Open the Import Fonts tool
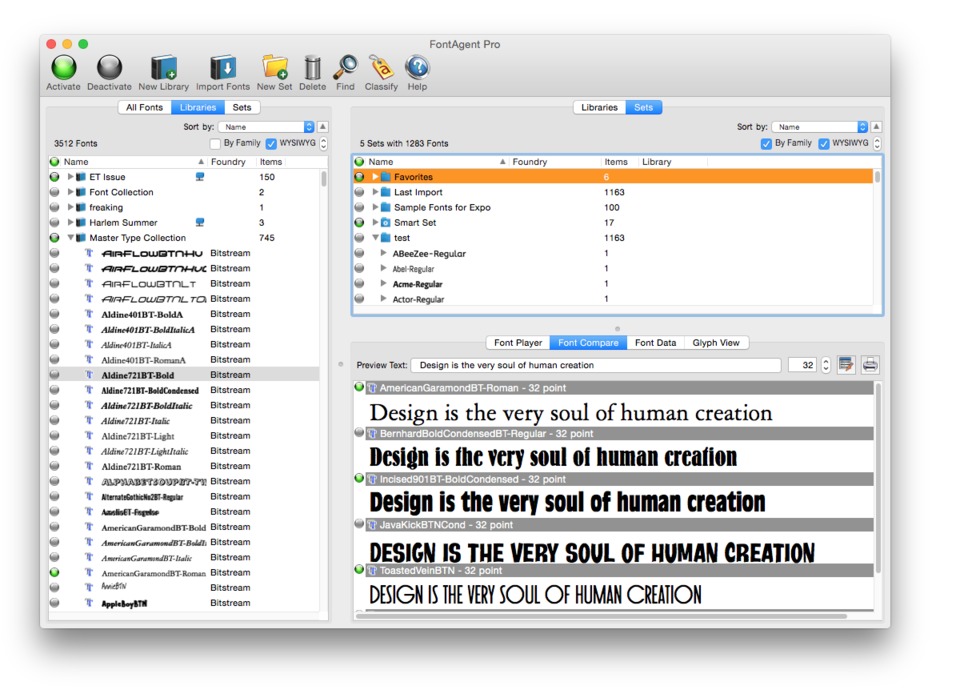Screen dimensions: 960x694 (x=223, y=68)
